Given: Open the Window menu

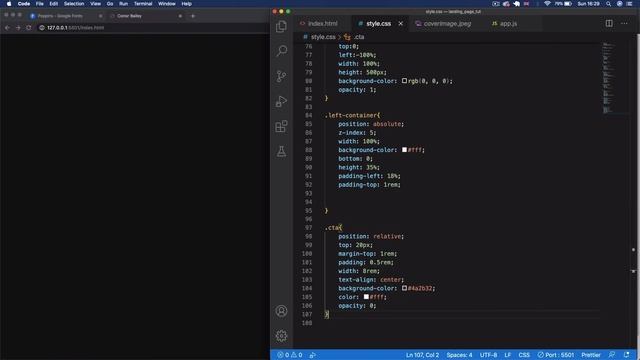Looking at the screenshot, I should pos(167,4).
